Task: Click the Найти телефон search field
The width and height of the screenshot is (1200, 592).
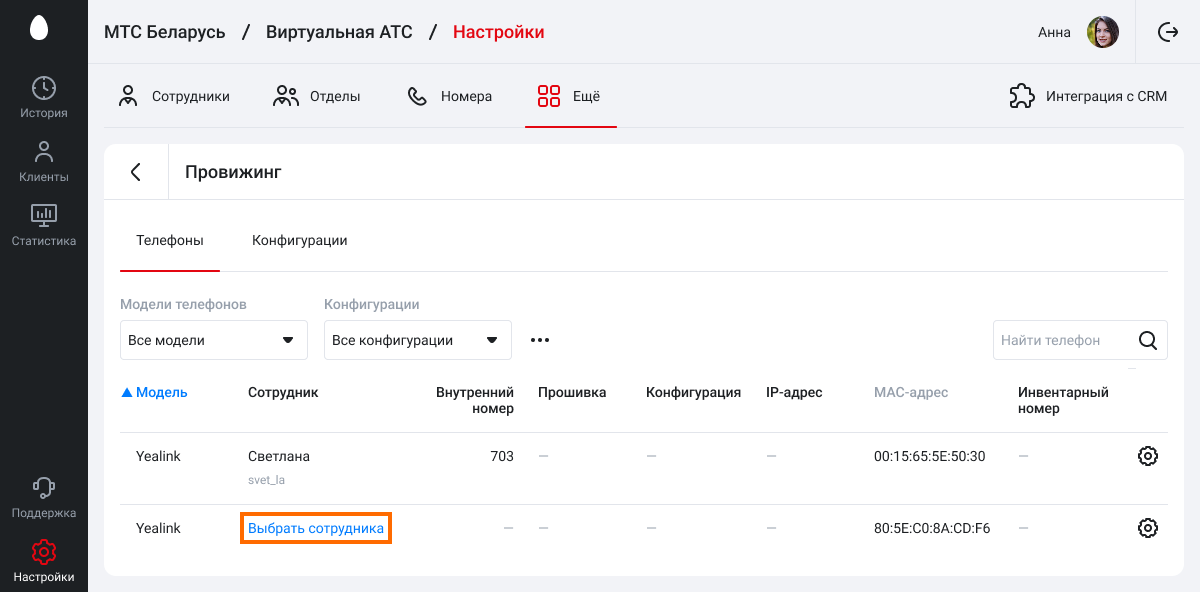Action: 1060,340
